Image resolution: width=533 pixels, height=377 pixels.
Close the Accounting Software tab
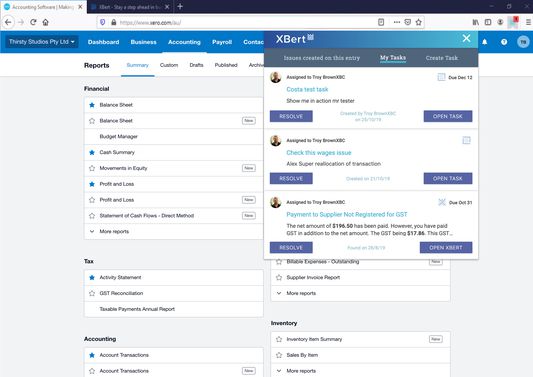pyautogui.click(x=80, y=7)
